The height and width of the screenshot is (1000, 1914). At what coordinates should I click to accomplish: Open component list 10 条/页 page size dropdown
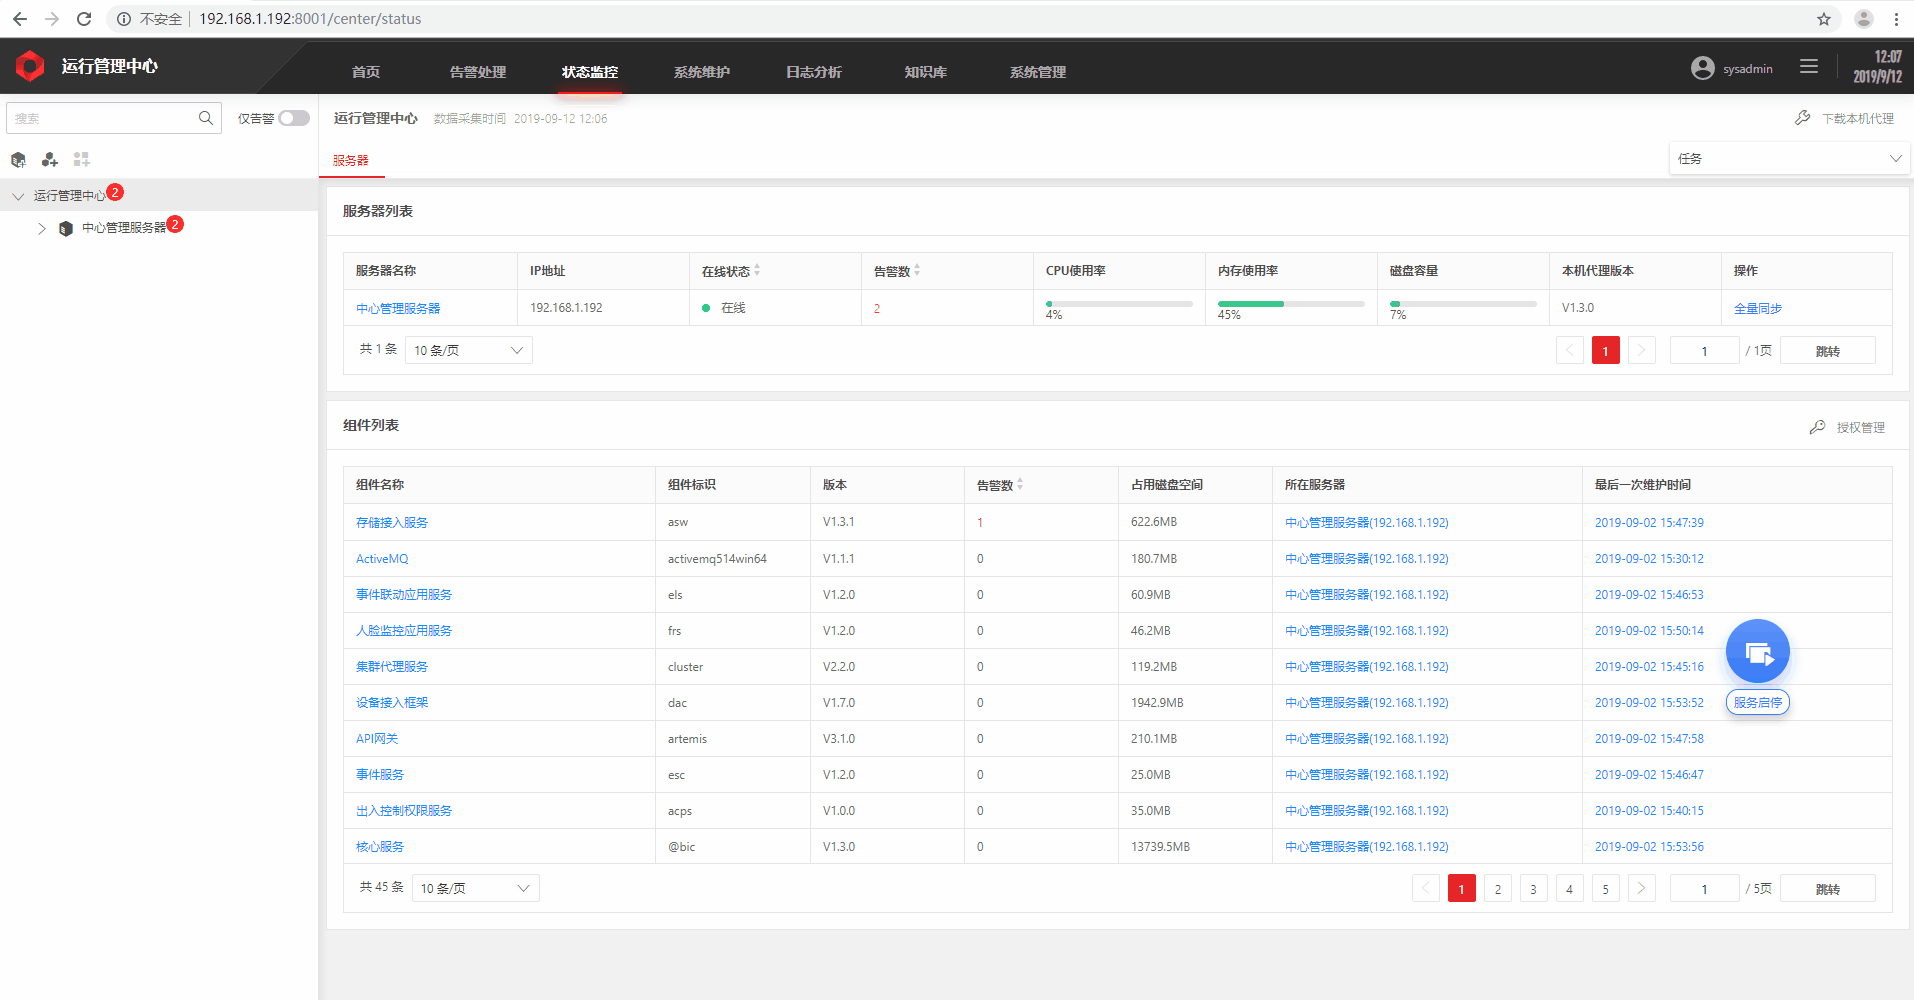475,888
